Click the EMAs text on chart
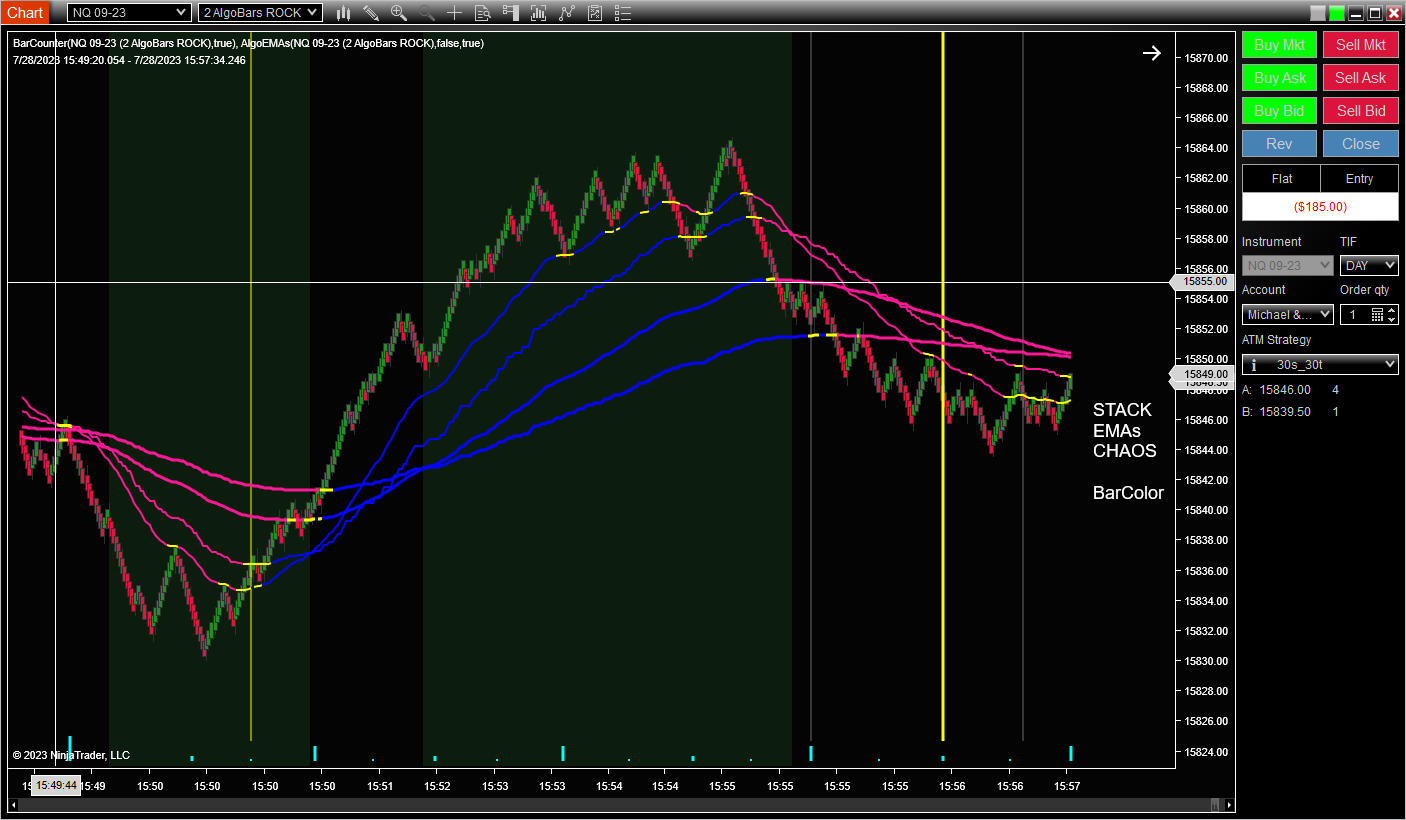 pyautogui.click(x=1117, y=431)
